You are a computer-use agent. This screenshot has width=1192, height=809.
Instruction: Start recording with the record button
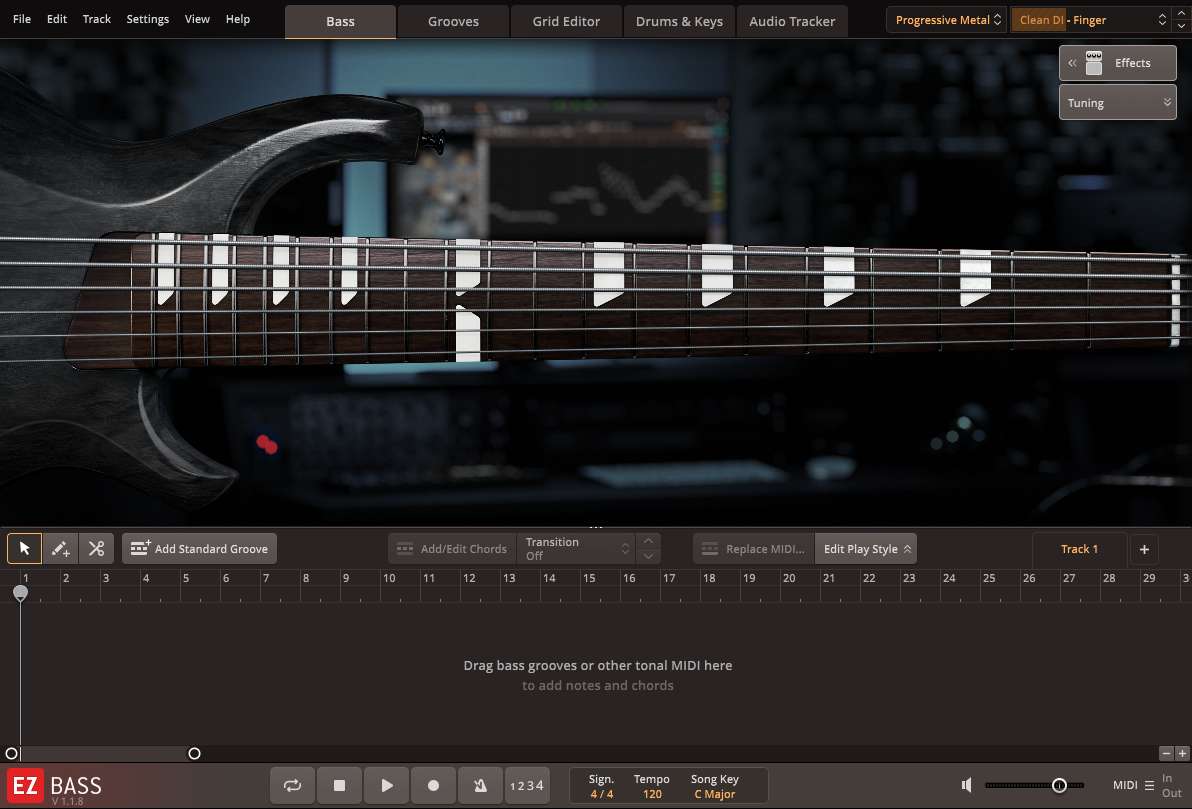point(433,785)
